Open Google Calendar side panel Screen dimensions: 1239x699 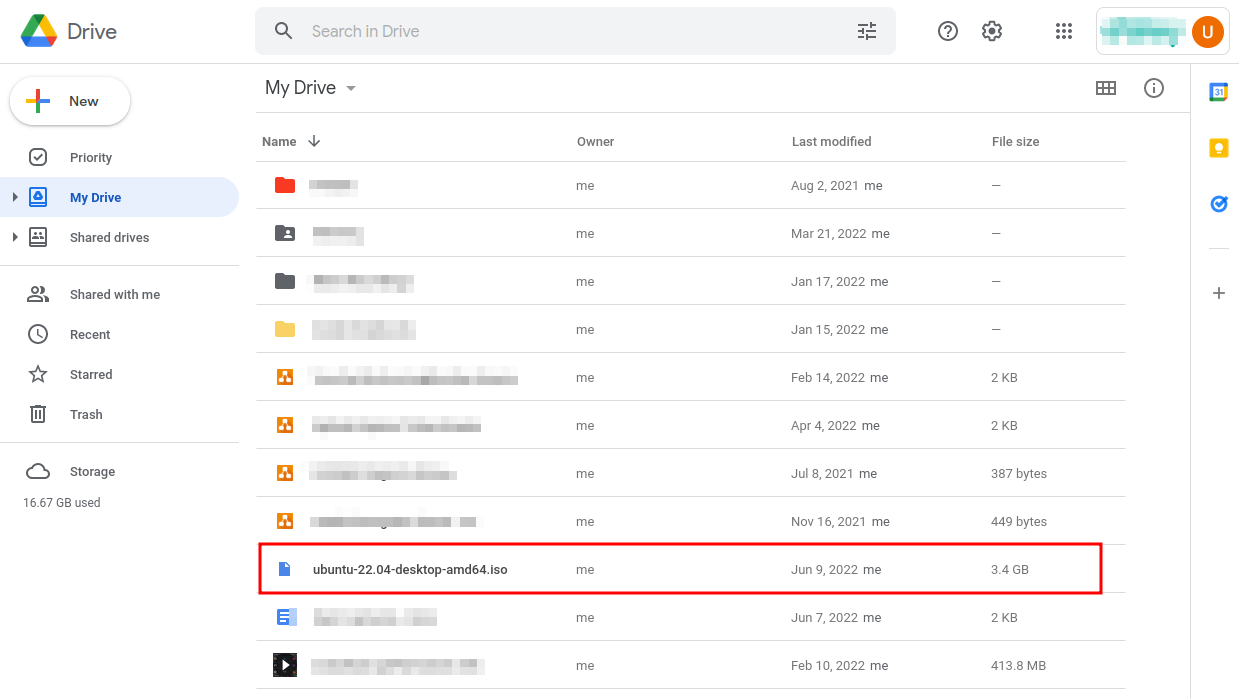click(x=1219, y=92)
